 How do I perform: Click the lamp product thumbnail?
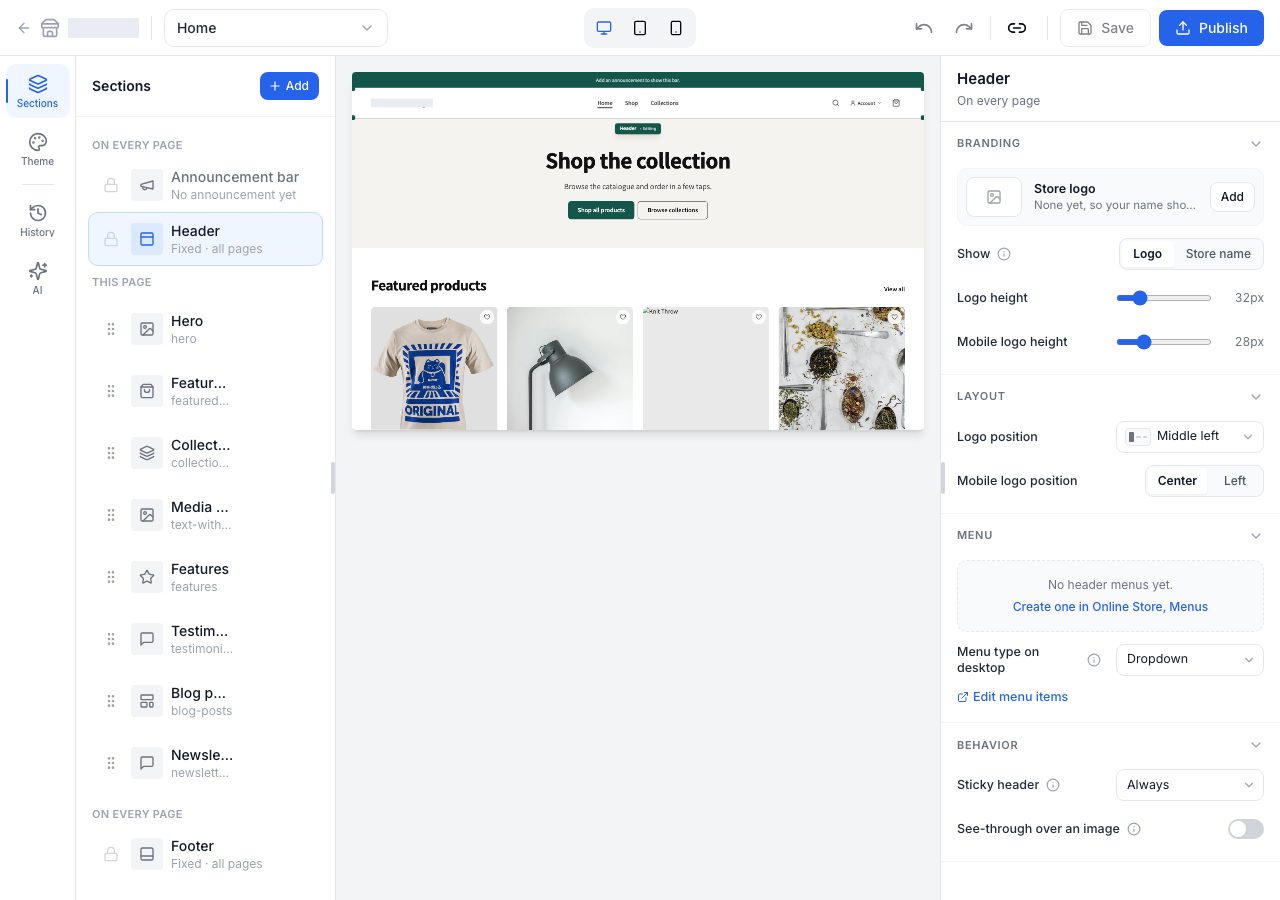click(569, 368)
